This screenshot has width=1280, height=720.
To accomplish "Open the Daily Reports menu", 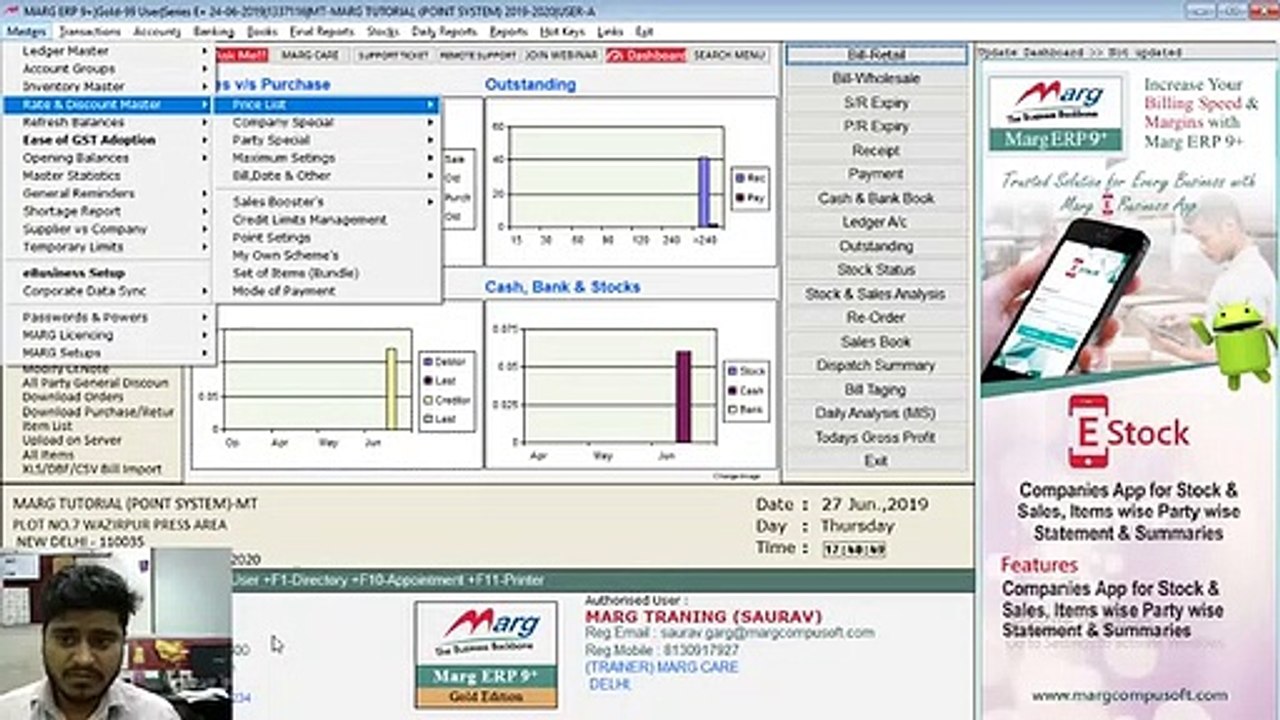I will coord(444,32).
